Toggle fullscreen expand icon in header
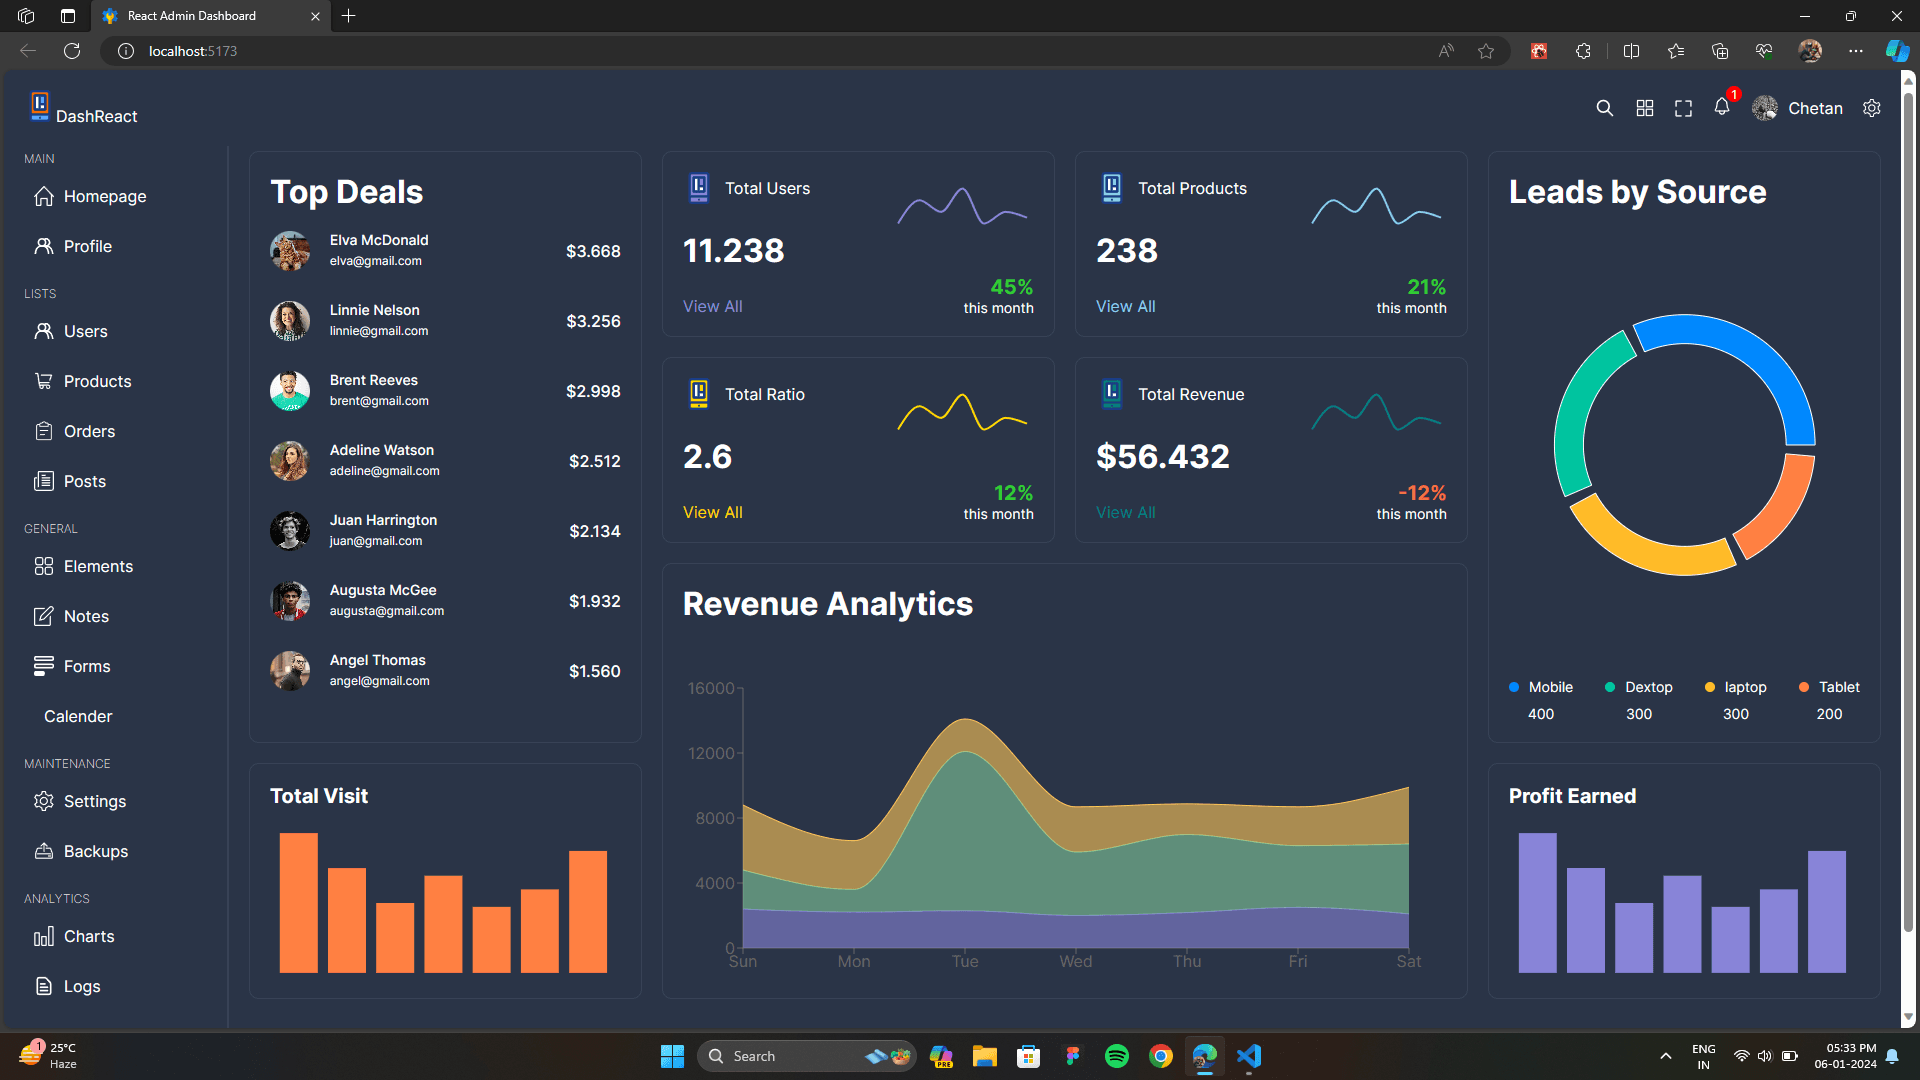 tap(1683, 108)
